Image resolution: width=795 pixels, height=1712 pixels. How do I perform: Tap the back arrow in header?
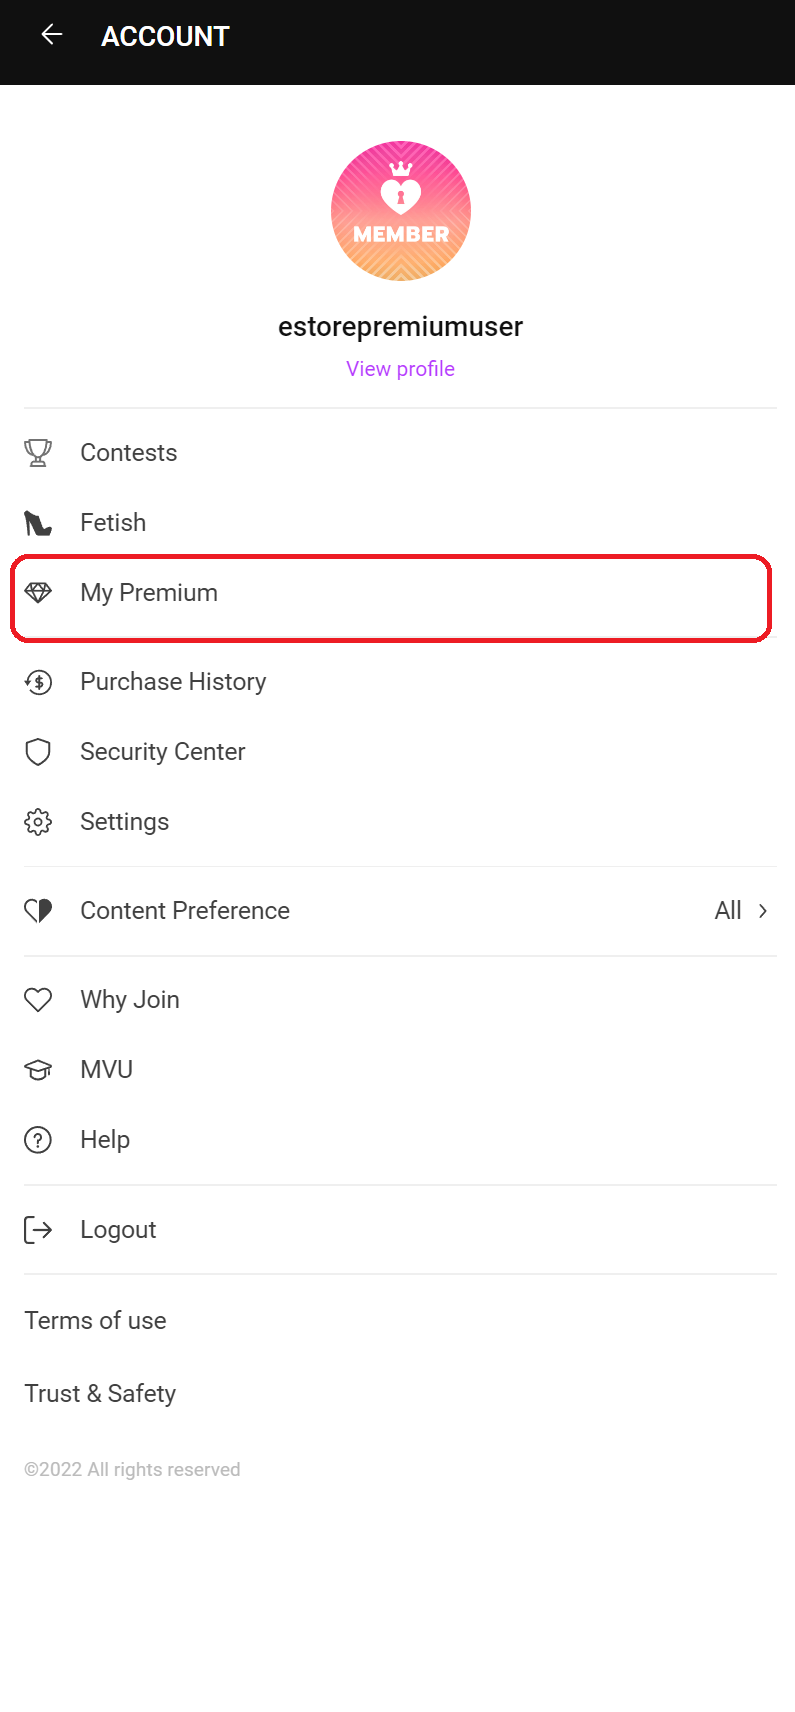click(x=51, y=36)
